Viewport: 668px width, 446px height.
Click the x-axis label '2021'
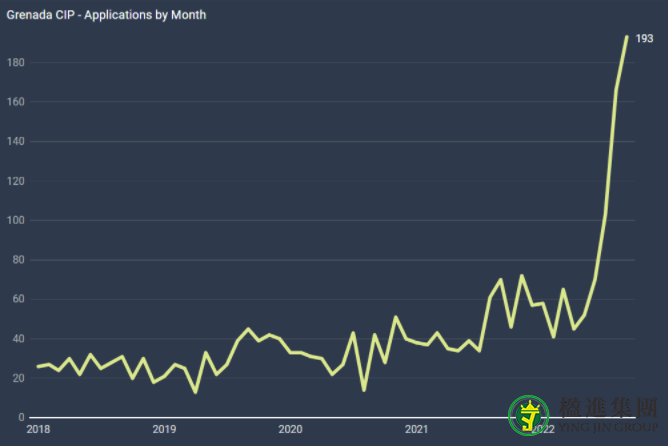pos(417,429)
